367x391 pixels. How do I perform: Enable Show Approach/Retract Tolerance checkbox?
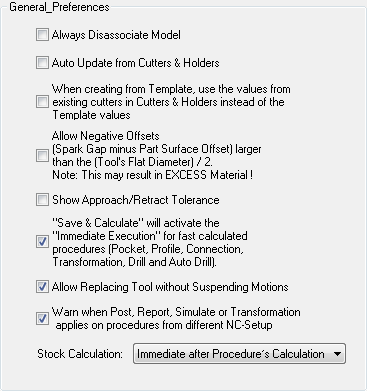click(42, 200)
